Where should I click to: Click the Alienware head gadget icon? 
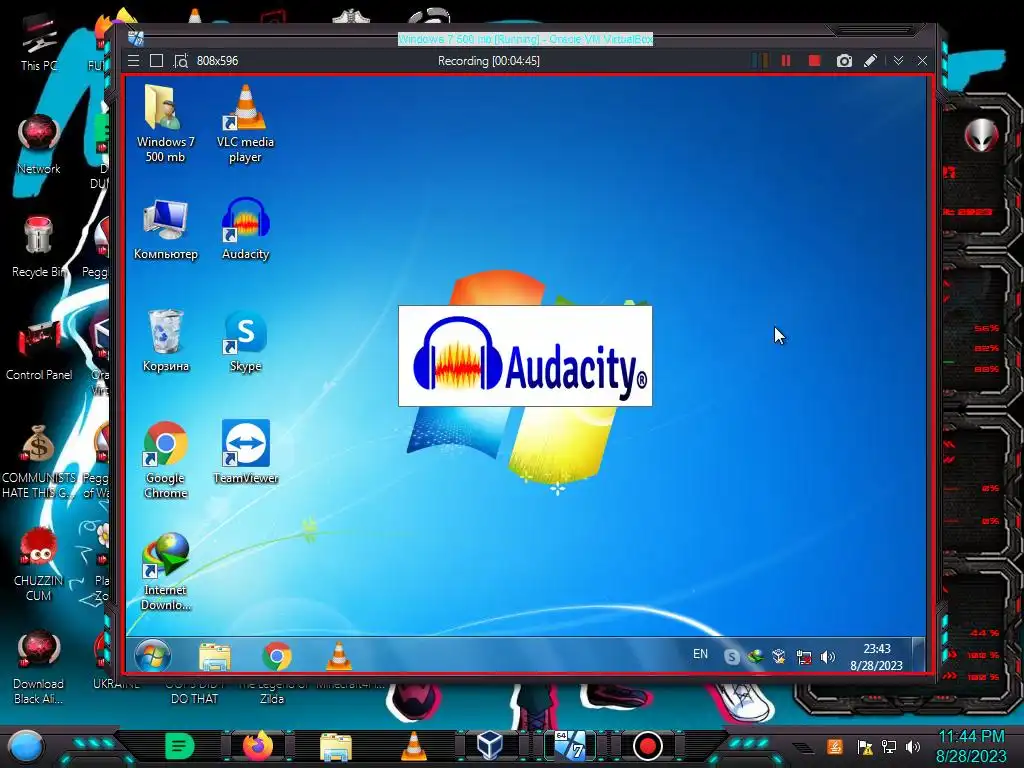pyautogui.click(x=981, y=135)
